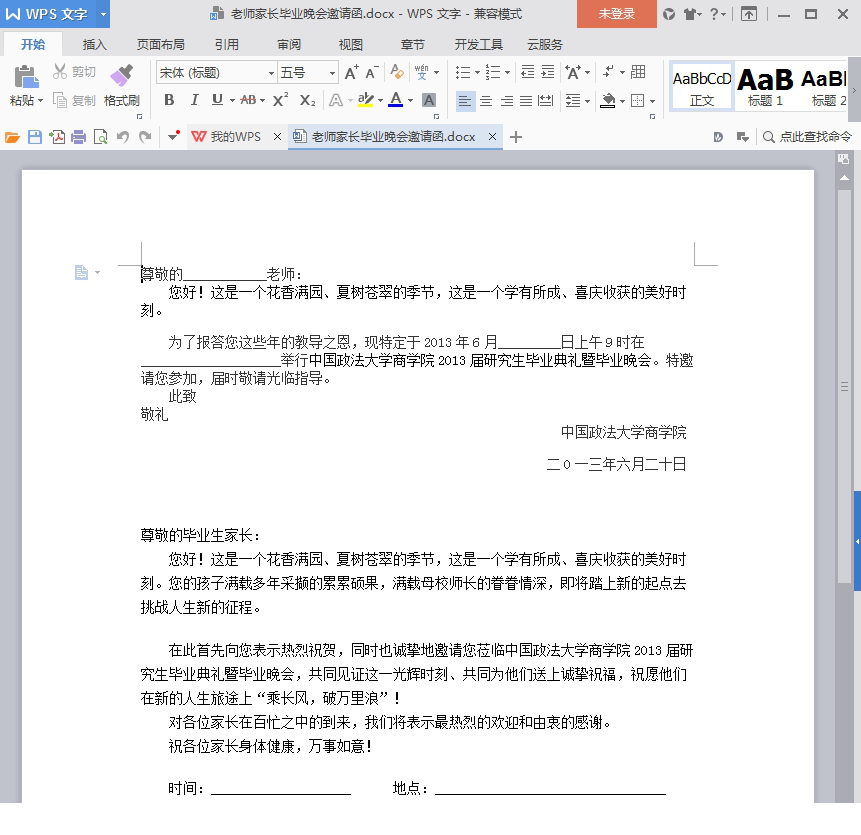Click the printer icon
861x835 pixels.
[x=79, y=137]
